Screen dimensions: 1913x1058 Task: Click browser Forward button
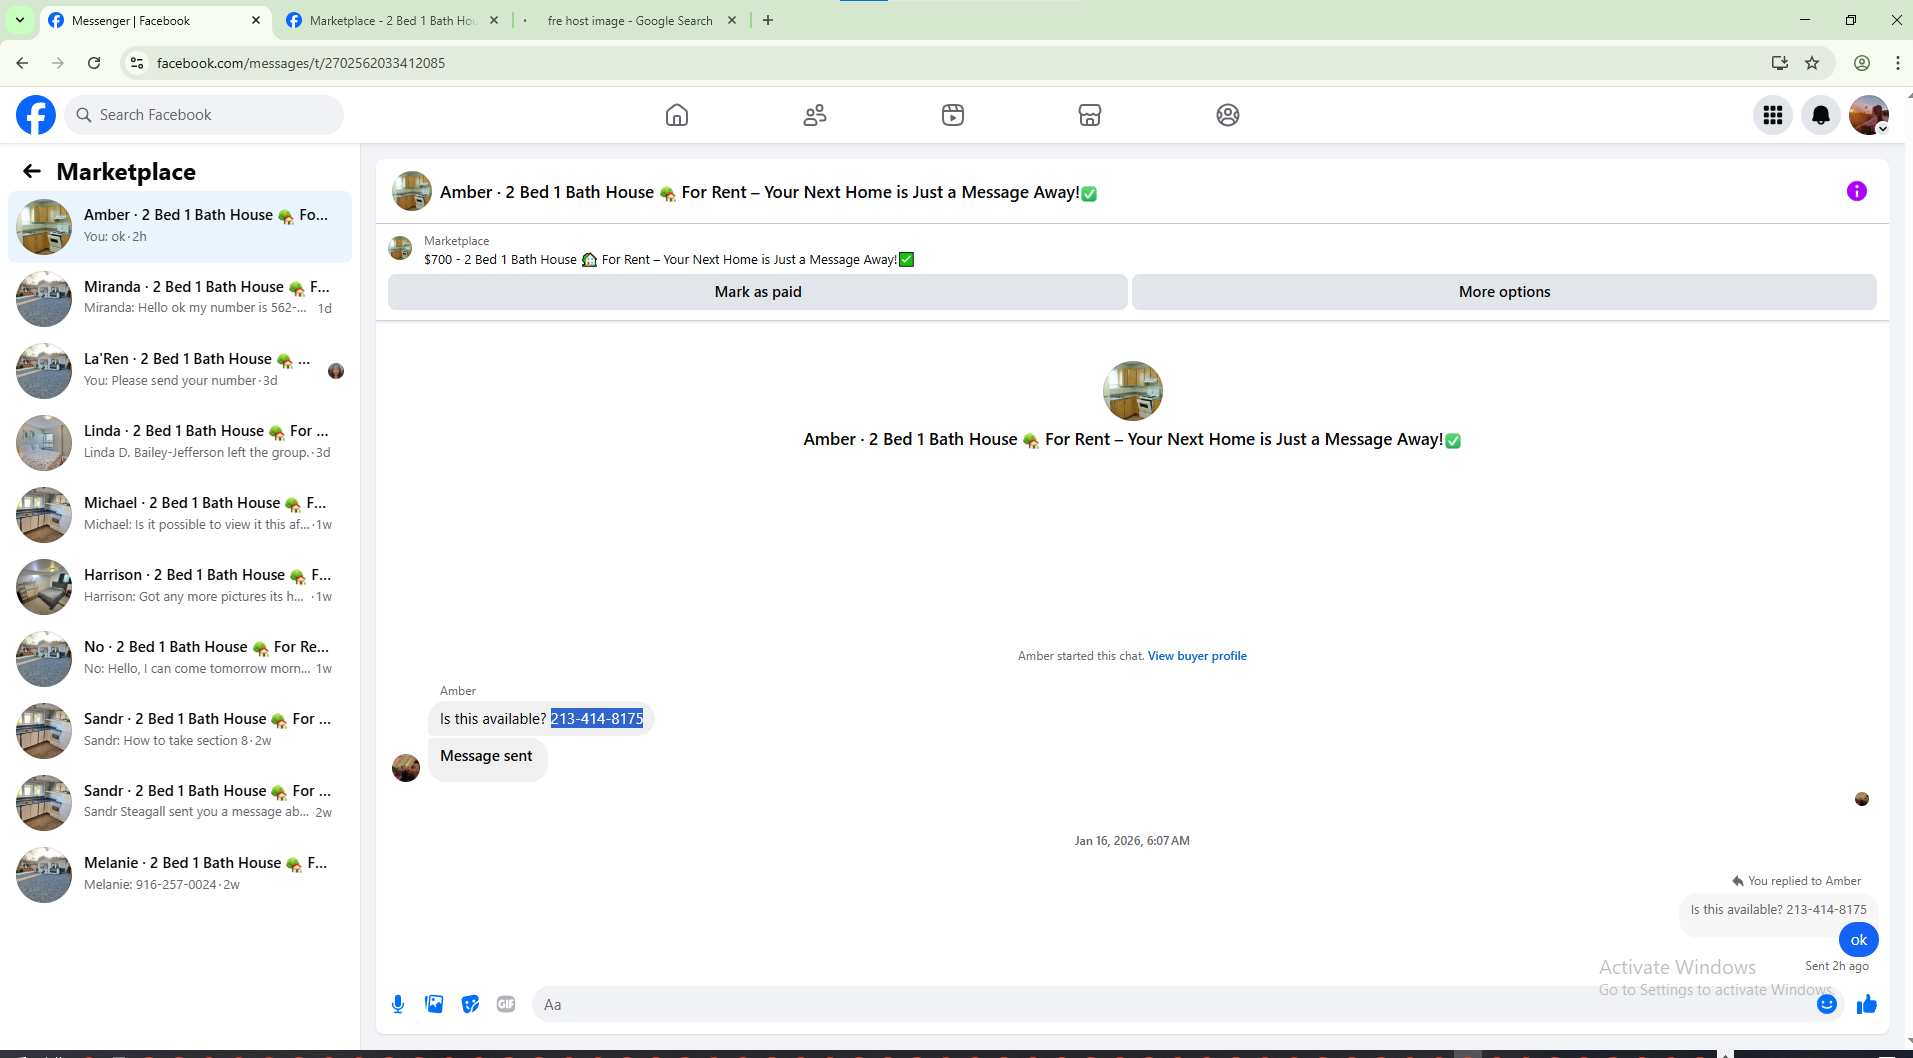tap(58, 63)
